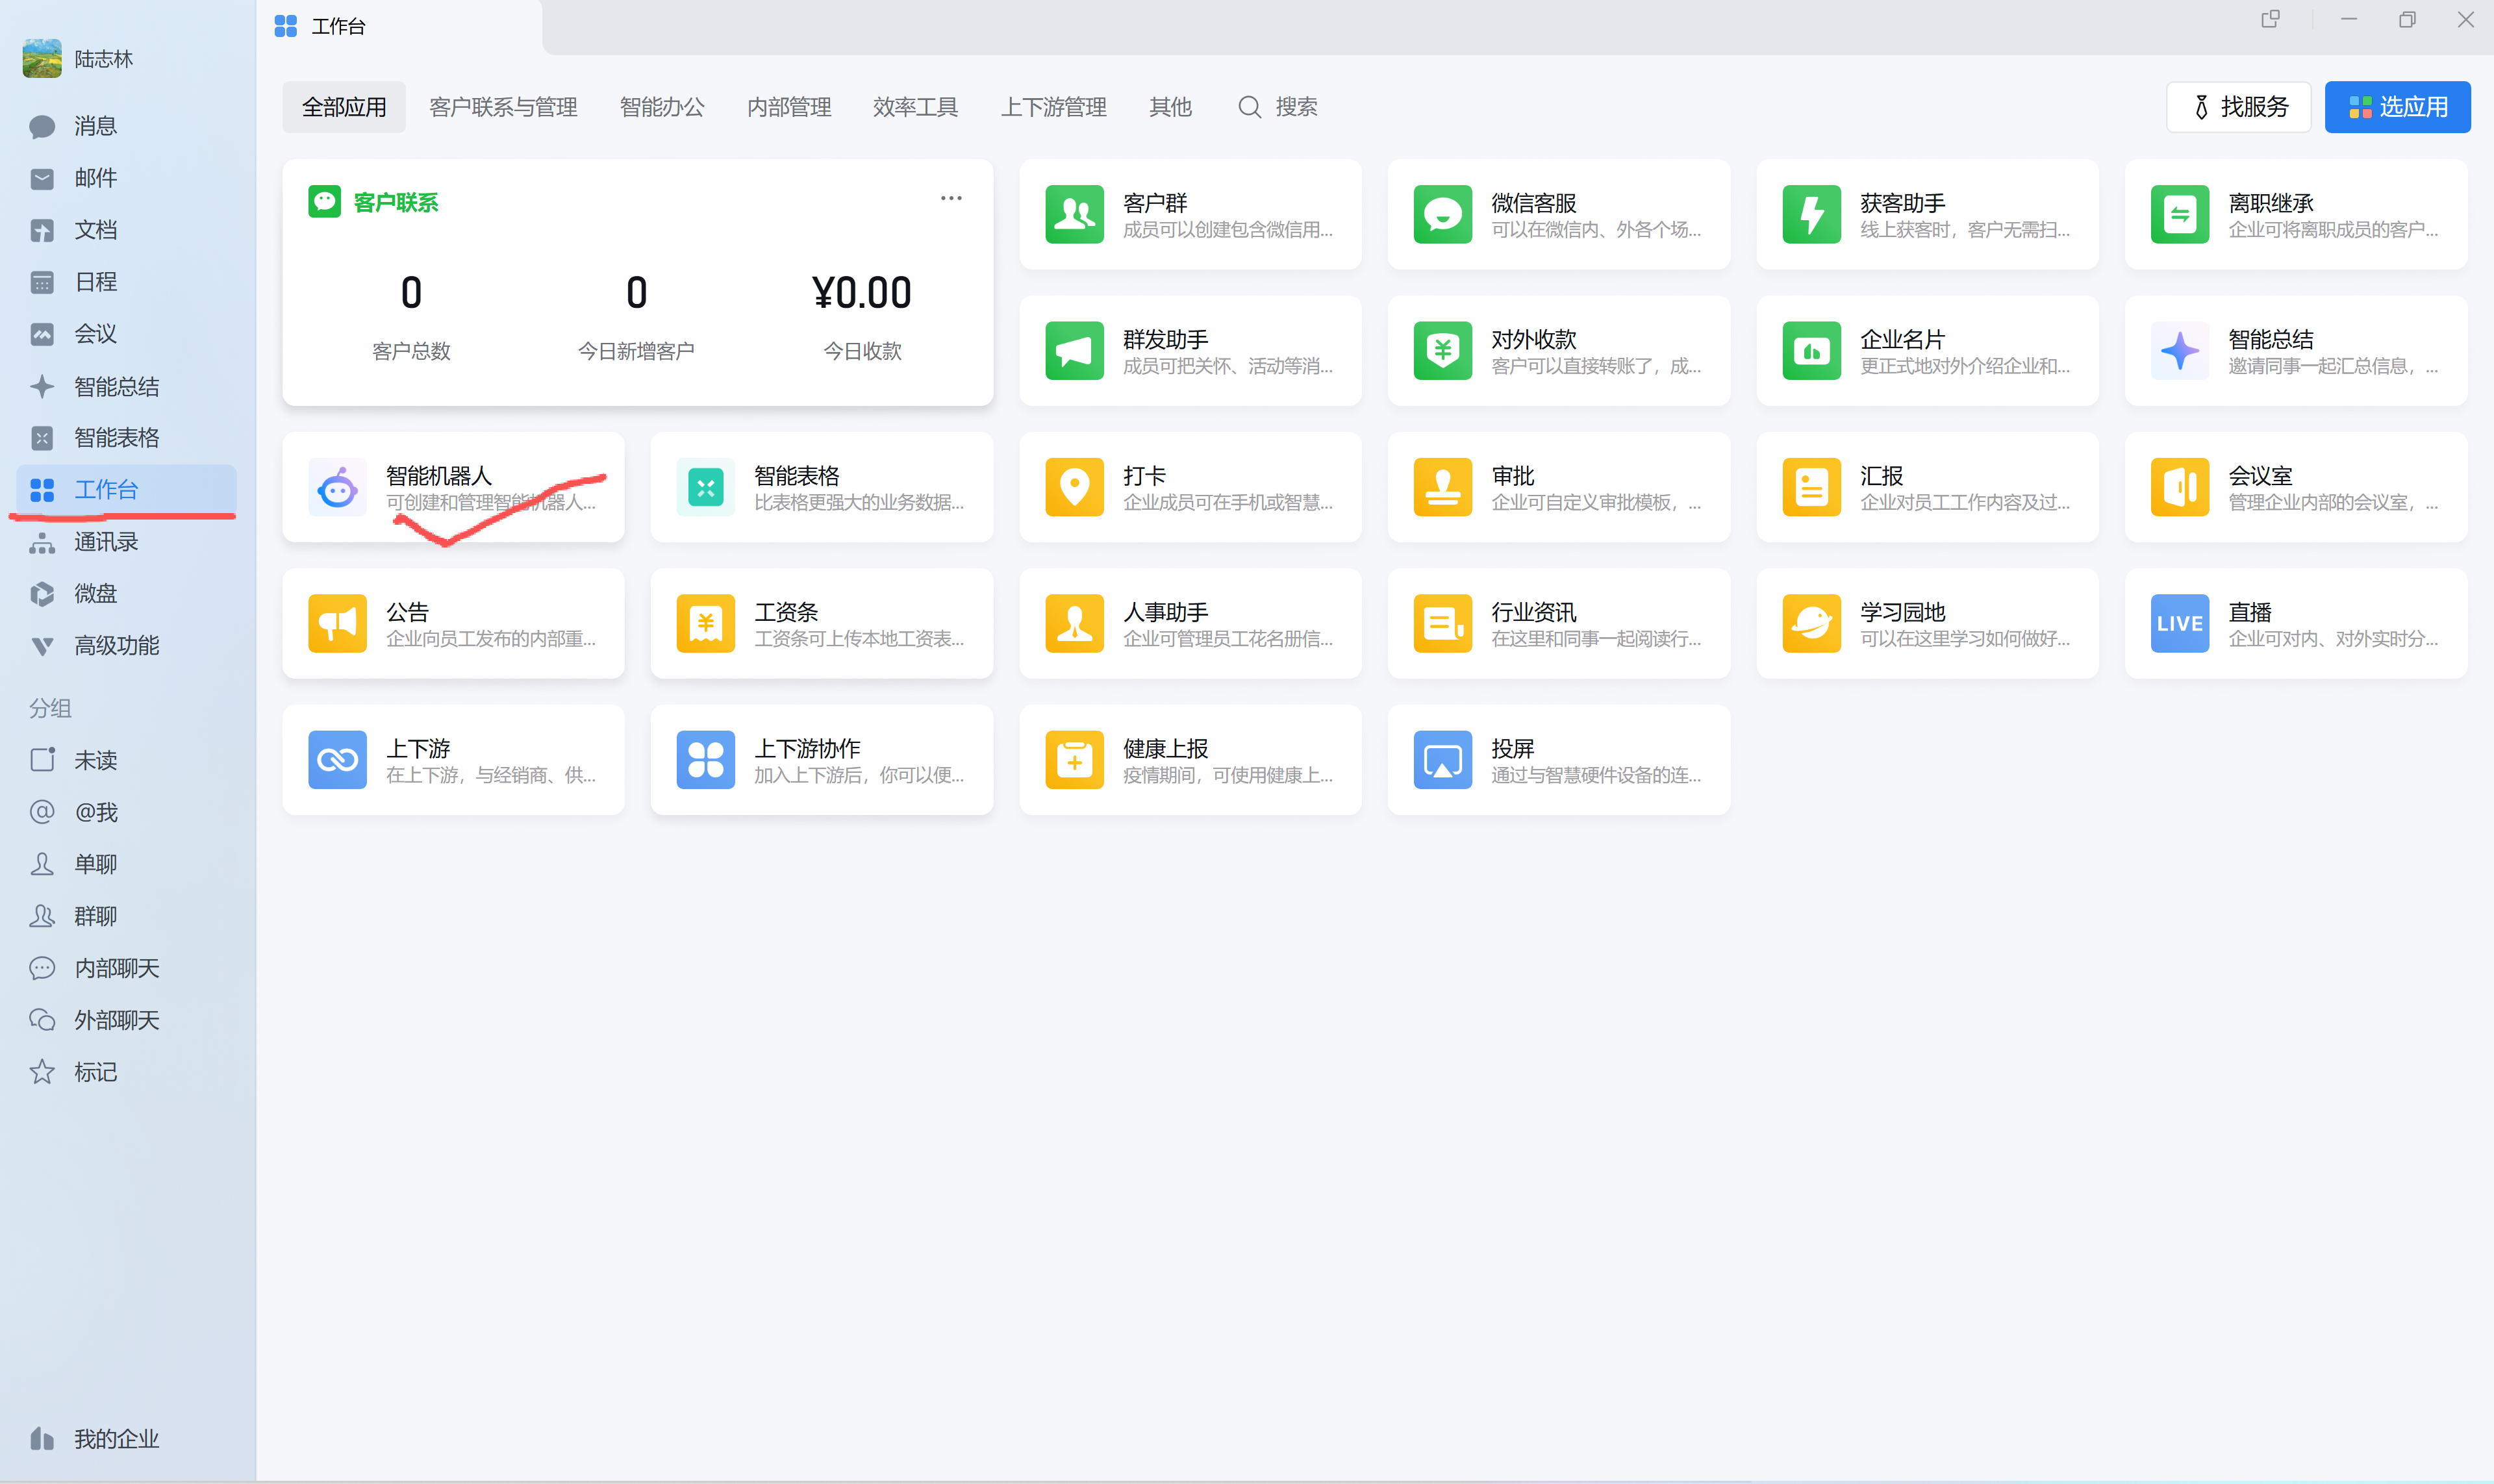Open the 打卡 location pin icon
Image resolution: width=2494 pixels, height=1484 pixels.
[1074, 488]
